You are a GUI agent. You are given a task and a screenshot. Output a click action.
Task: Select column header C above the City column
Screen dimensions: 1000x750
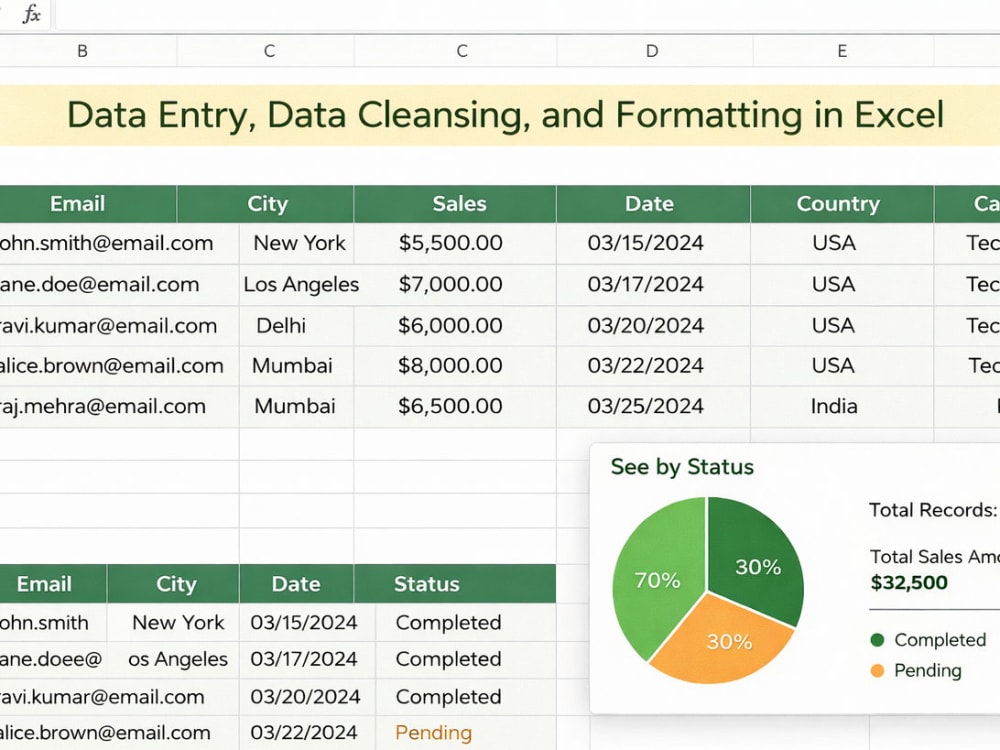click(x=269, y=51)
